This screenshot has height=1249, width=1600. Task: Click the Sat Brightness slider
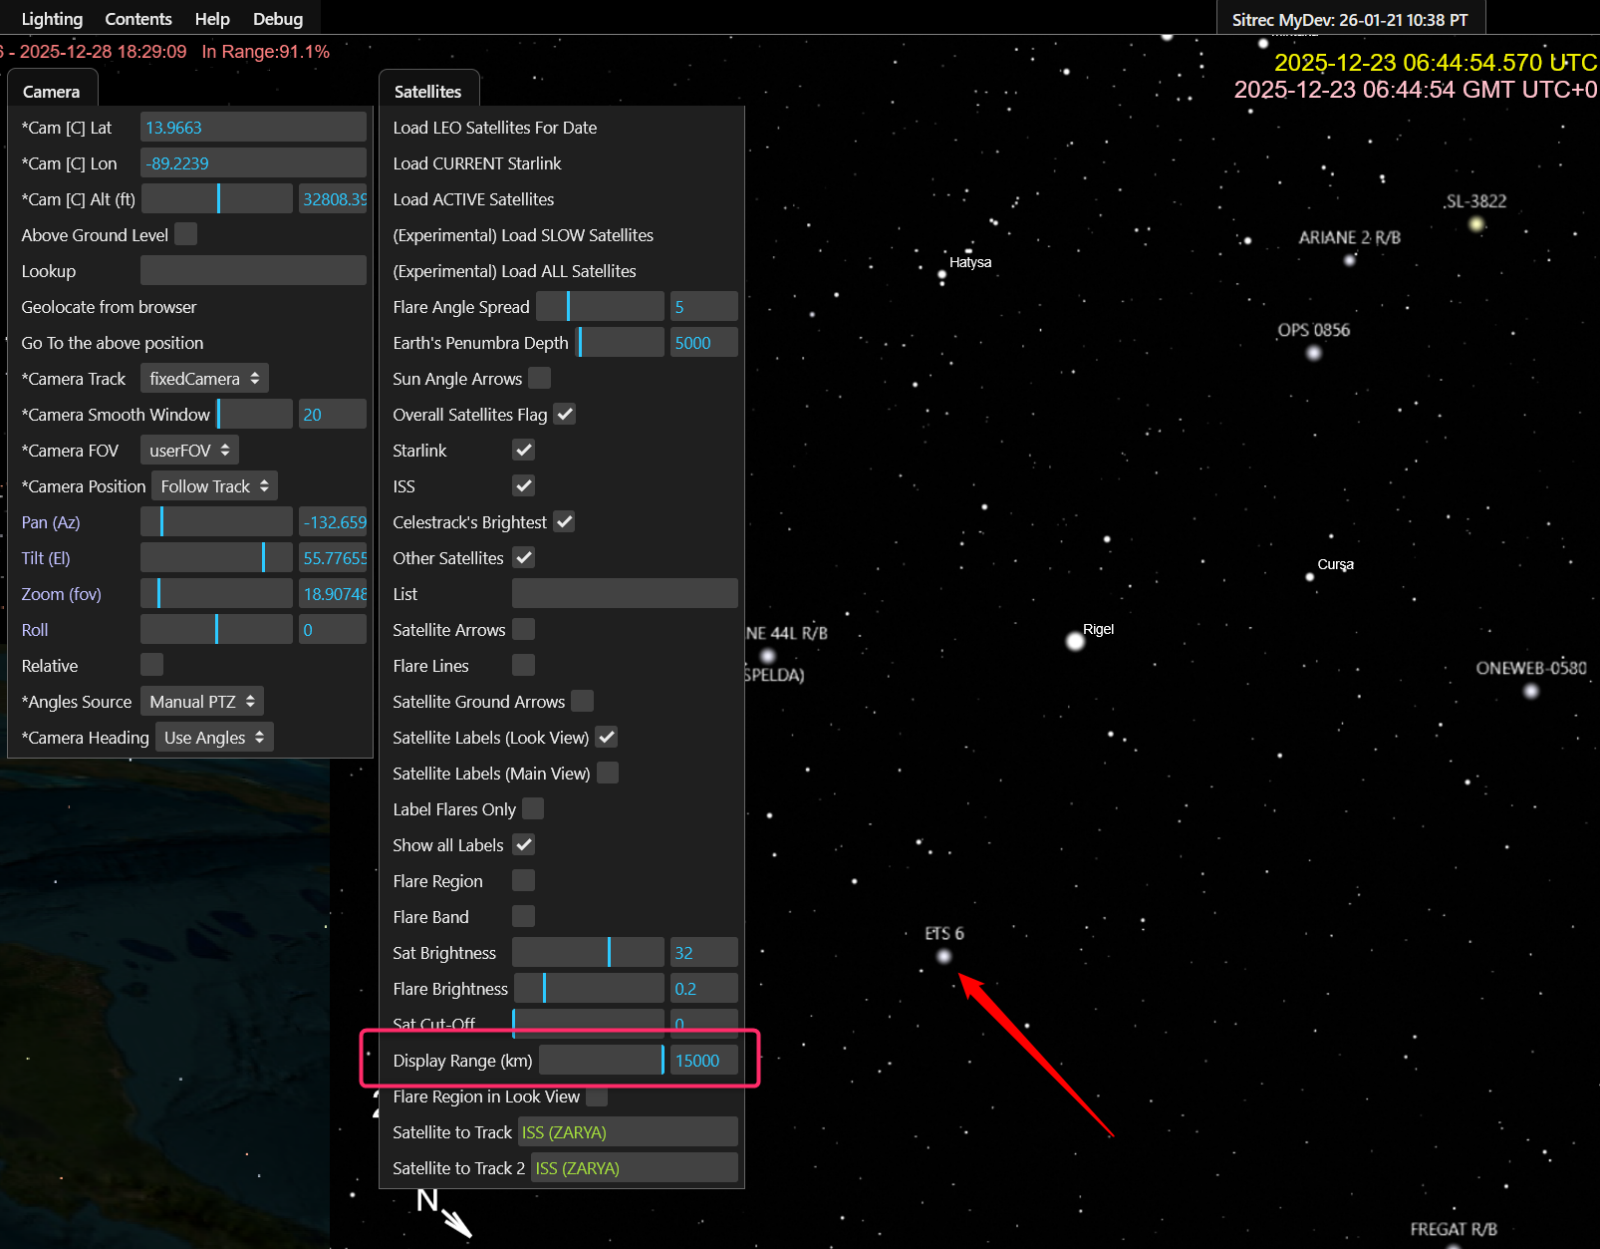point(588,953)
